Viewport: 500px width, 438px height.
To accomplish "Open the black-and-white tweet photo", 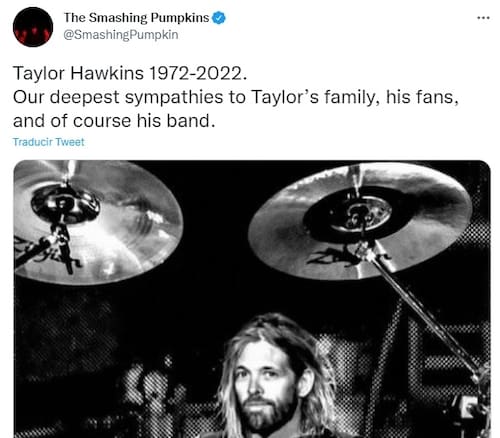I will 252,299.
